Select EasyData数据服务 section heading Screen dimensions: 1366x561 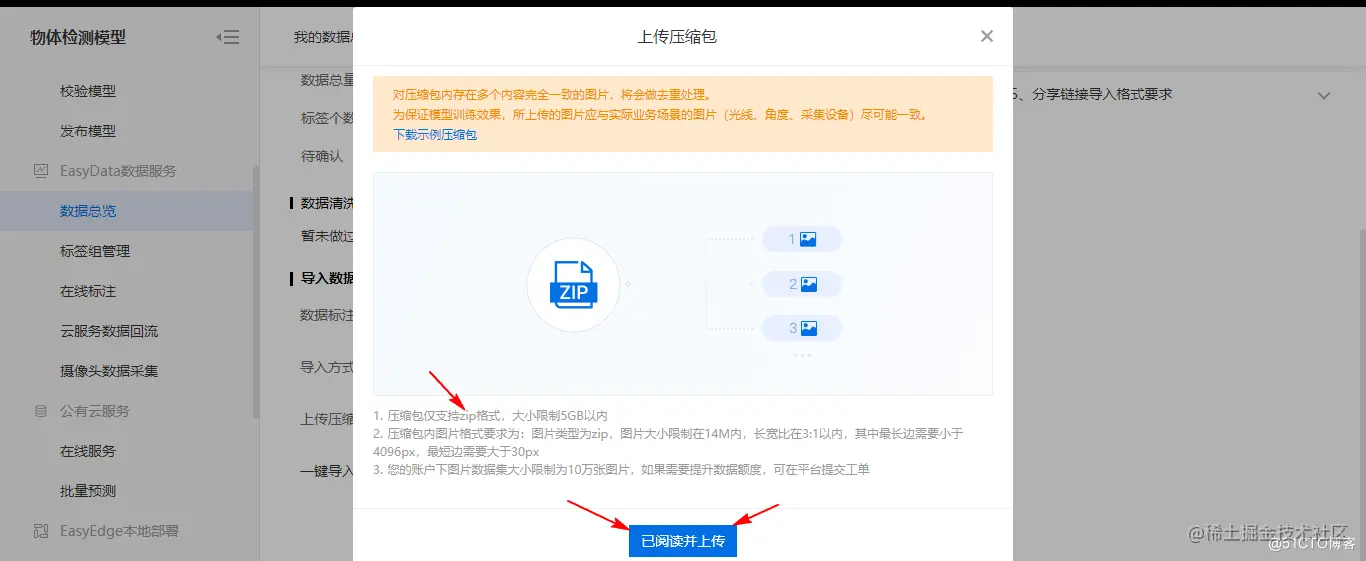[x=118, y=171]
